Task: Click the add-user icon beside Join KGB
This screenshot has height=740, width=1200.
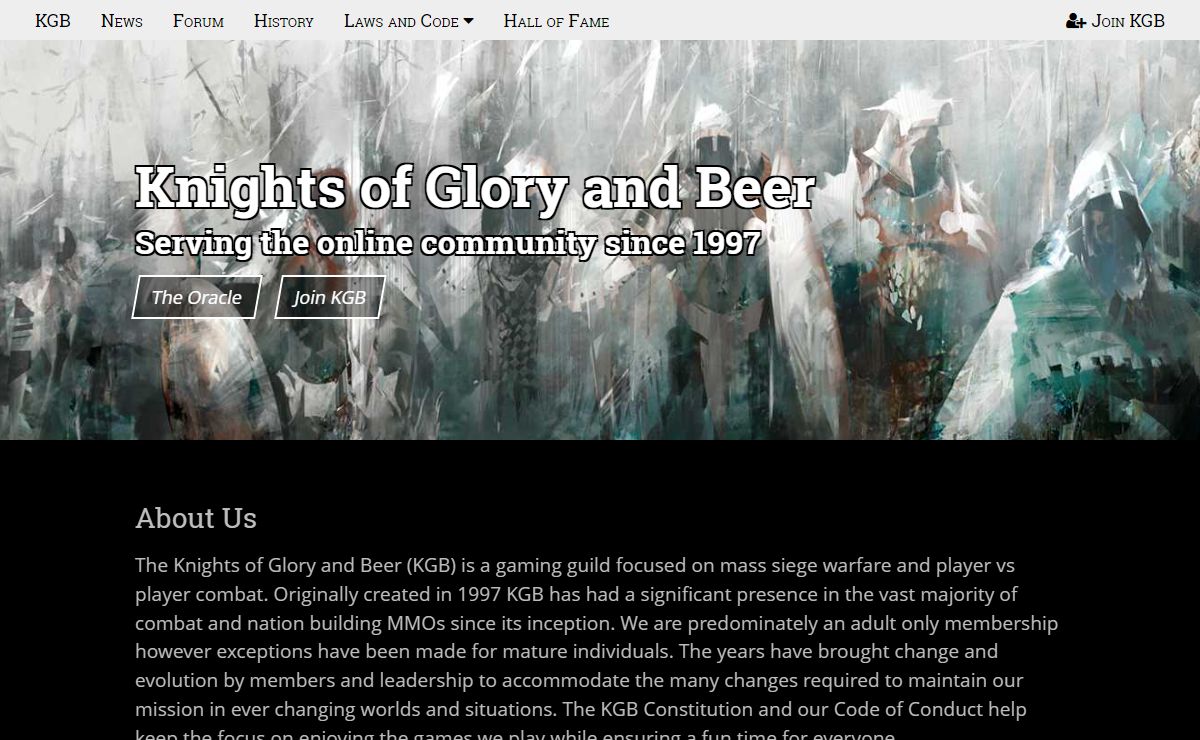Action: (x=1076, y=20)
